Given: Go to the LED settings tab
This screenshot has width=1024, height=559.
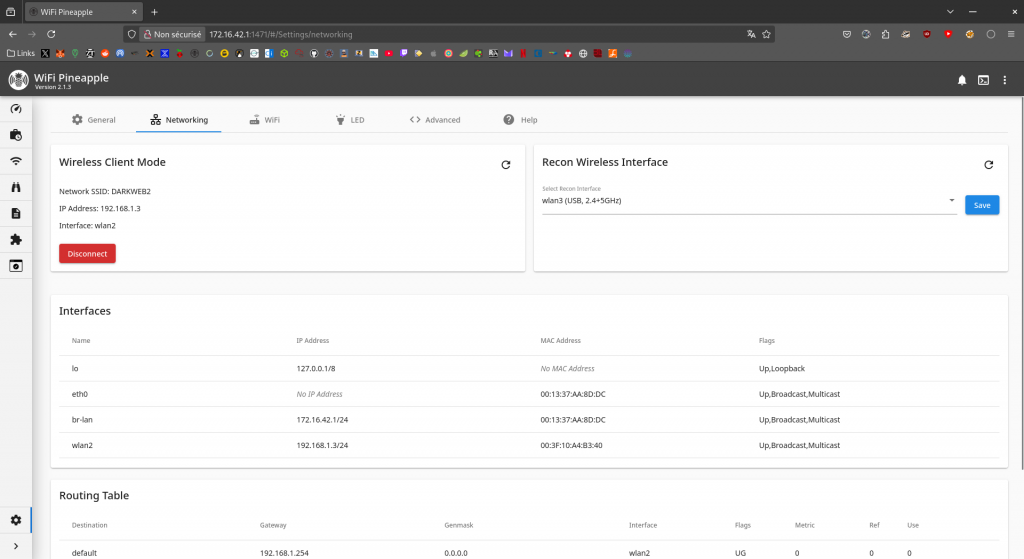Looking at the screenshot, I should 350,120.
